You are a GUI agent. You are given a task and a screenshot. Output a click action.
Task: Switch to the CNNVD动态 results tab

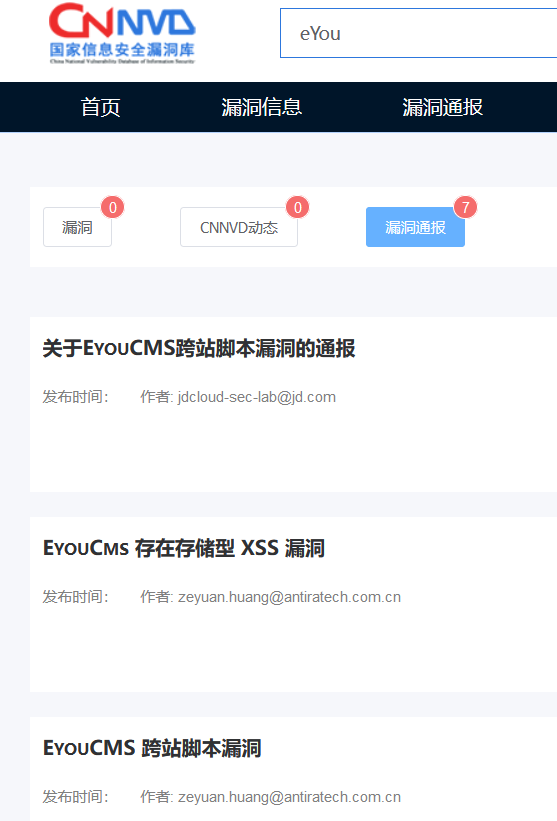point(239,227)
